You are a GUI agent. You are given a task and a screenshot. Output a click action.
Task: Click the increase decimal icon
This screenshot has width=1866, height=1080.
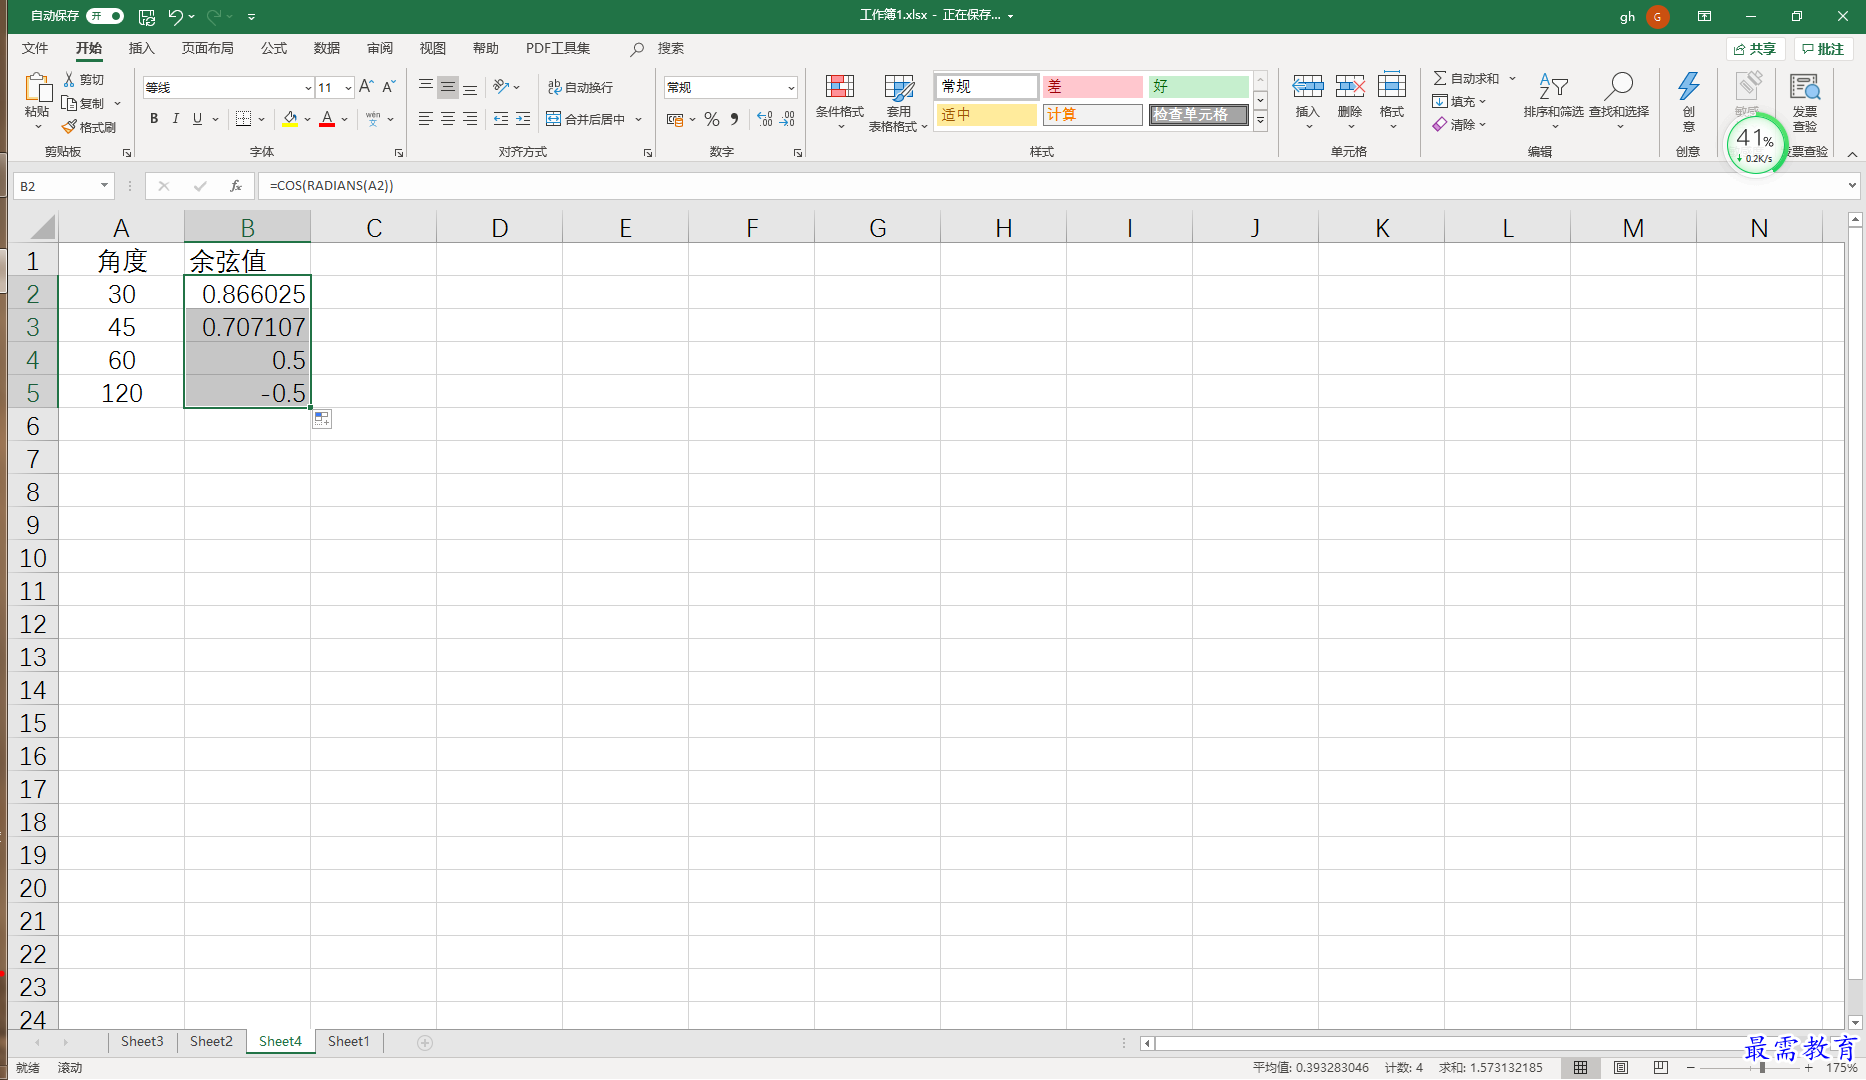pos(765,119)
